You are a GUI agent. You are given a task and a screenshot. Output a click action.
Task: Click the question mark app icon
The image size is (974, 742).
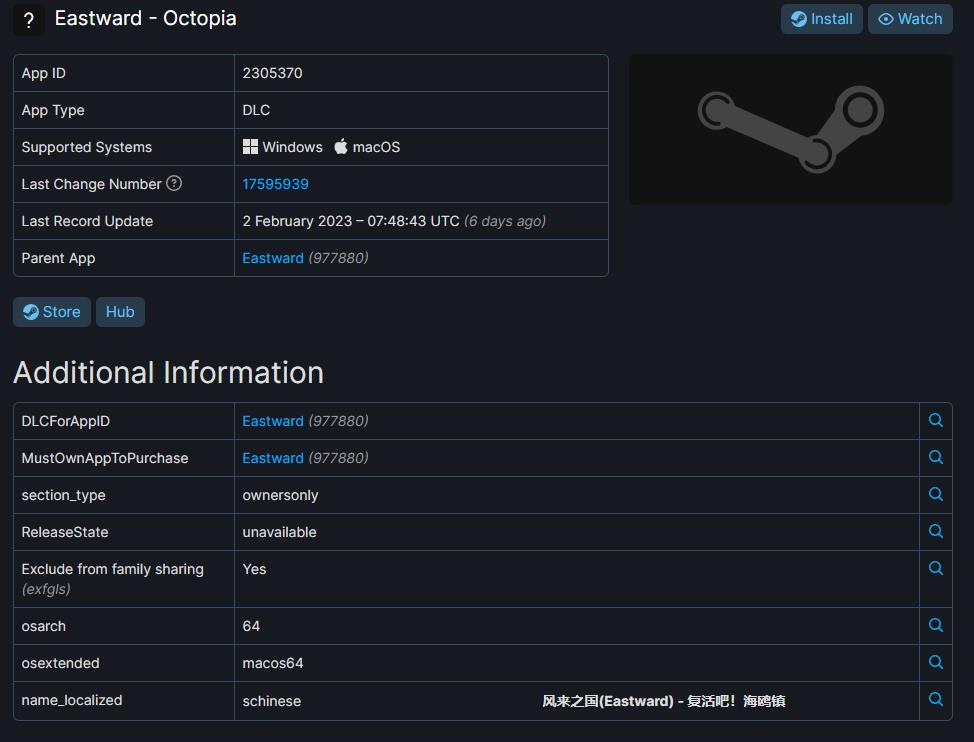click(x=29, y=20)
